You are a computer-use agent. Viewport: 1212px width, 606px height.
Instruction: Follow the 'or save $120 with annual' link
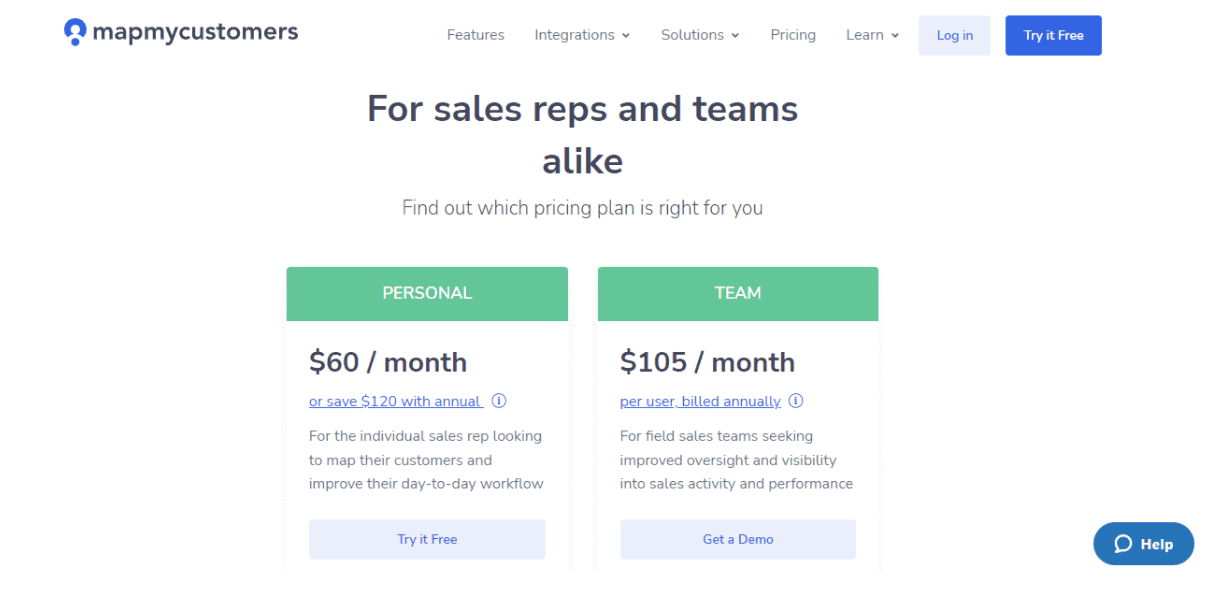tap(396, 401)
